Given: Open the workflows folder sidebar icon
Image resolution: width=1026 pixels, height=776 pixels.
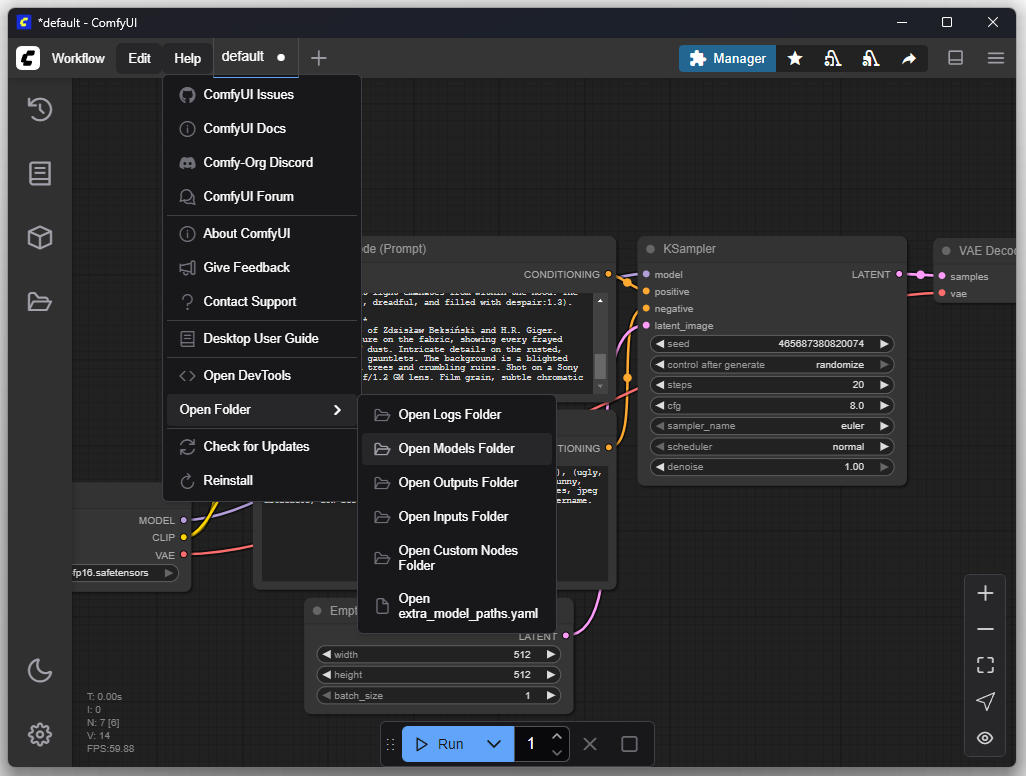Looking at the screenshot, I should click(39, 301).
